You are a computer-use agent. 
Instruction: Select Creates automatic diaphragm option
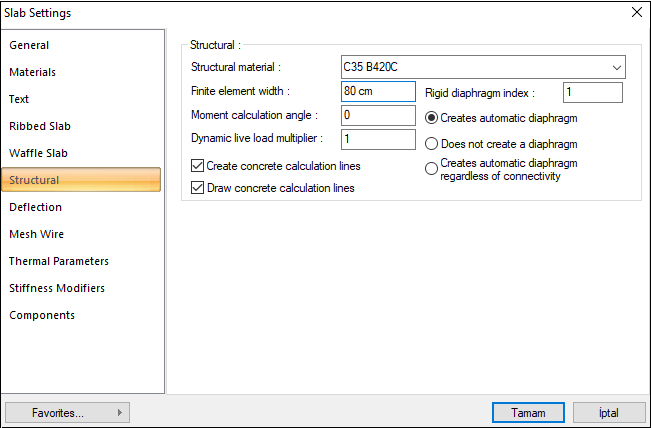tap(432, 118)
